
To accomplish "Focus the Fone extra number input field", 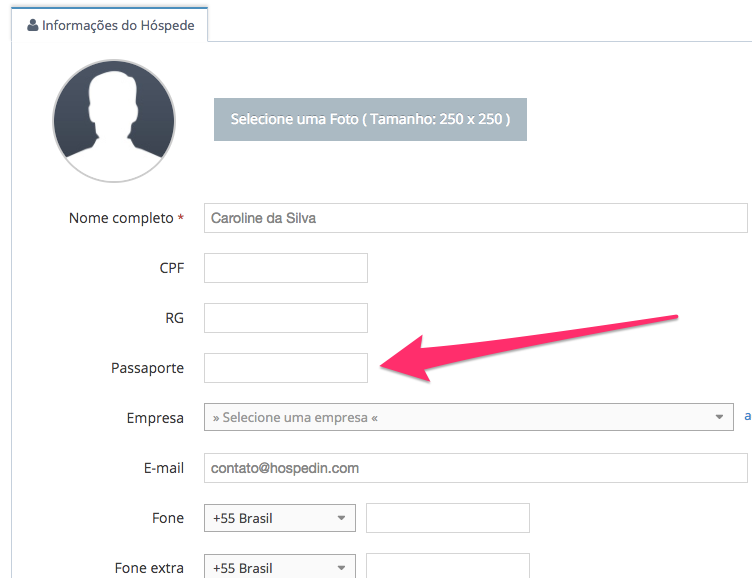I will (x=448, y=566).
